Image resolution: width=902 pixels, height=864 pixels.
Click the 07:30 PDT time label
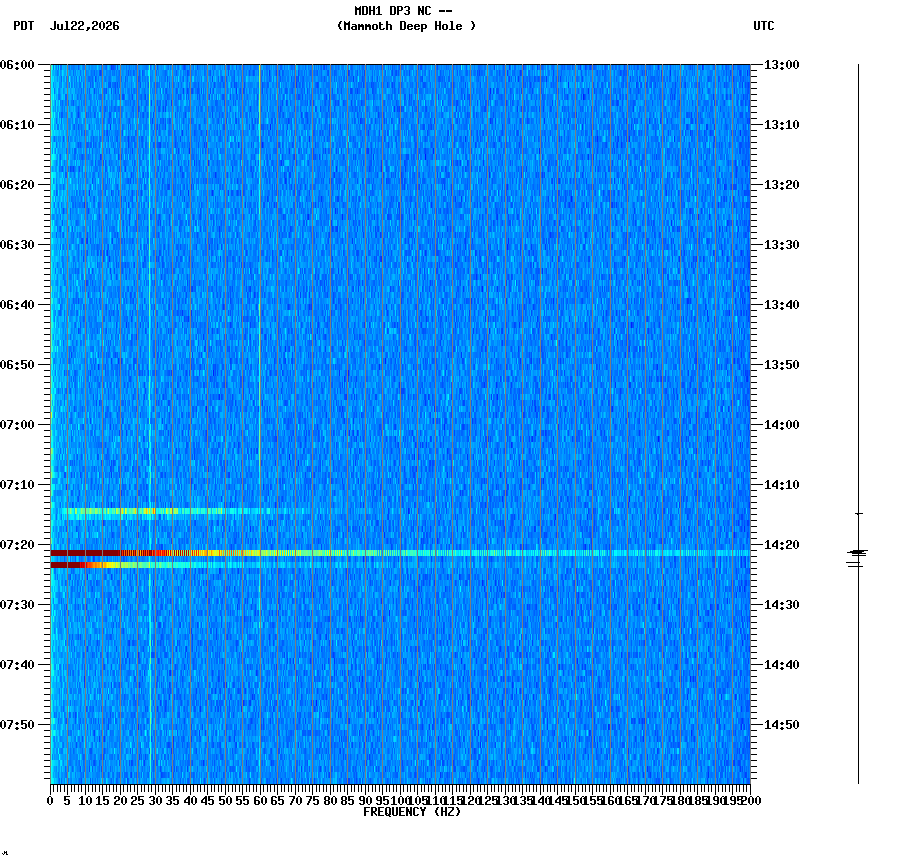click(x=17, y=605)
